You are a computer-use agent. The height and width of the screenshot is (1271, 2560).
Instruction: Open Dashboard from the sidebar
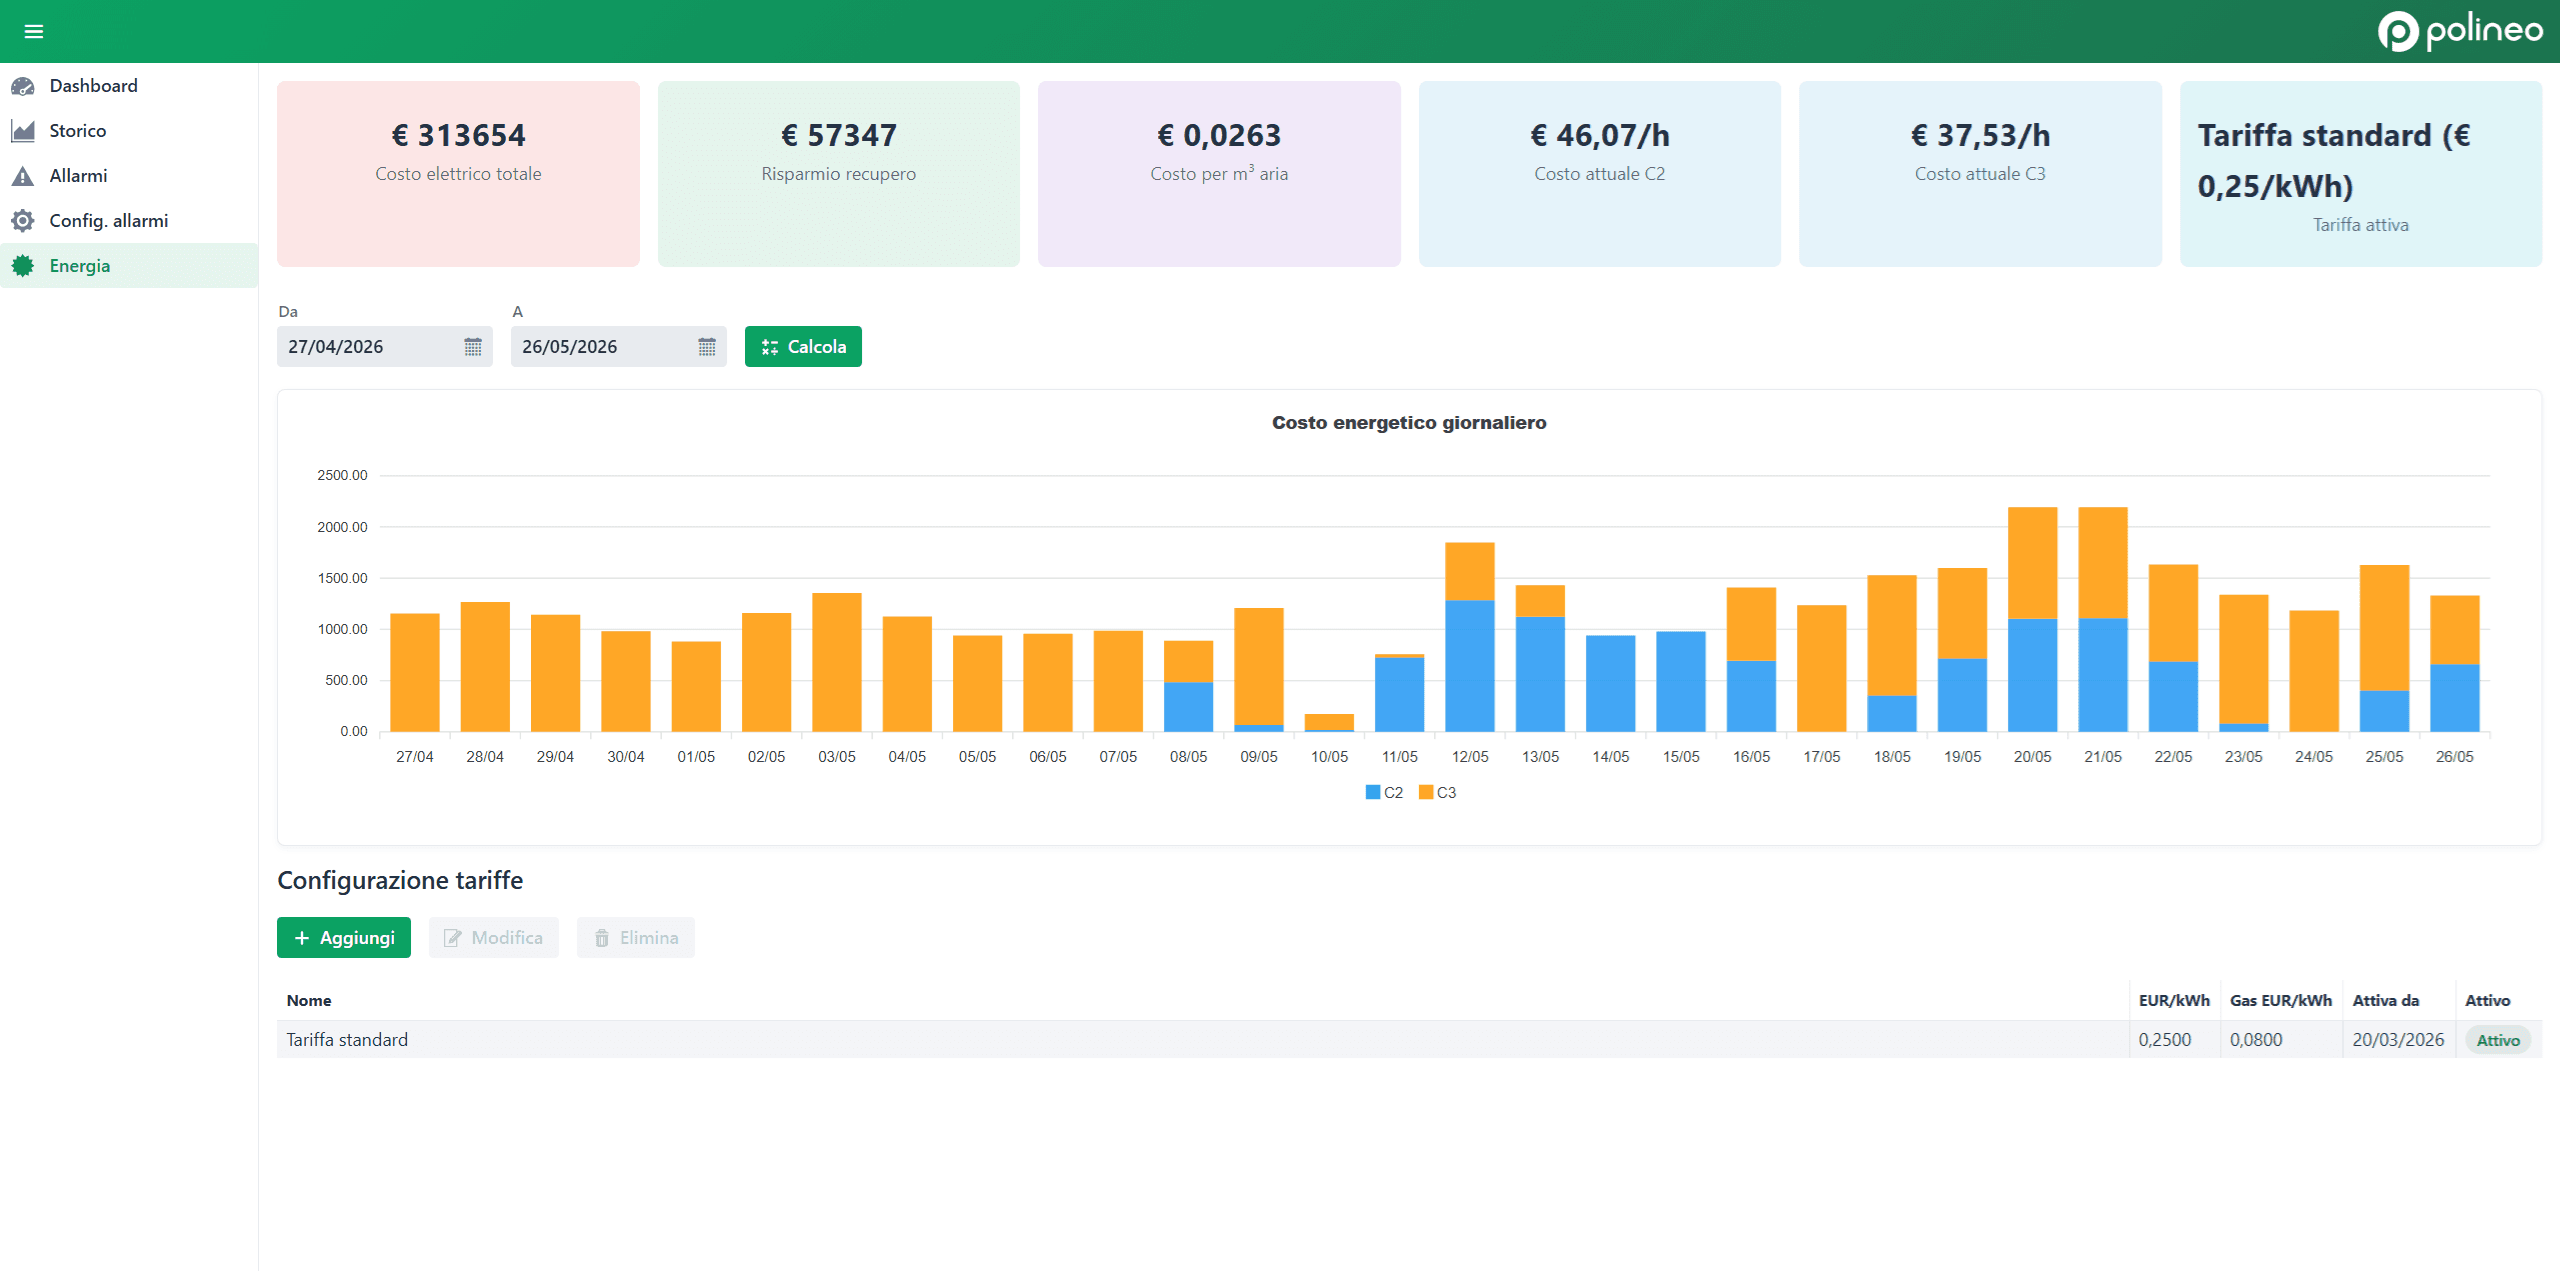click(129, 86)
